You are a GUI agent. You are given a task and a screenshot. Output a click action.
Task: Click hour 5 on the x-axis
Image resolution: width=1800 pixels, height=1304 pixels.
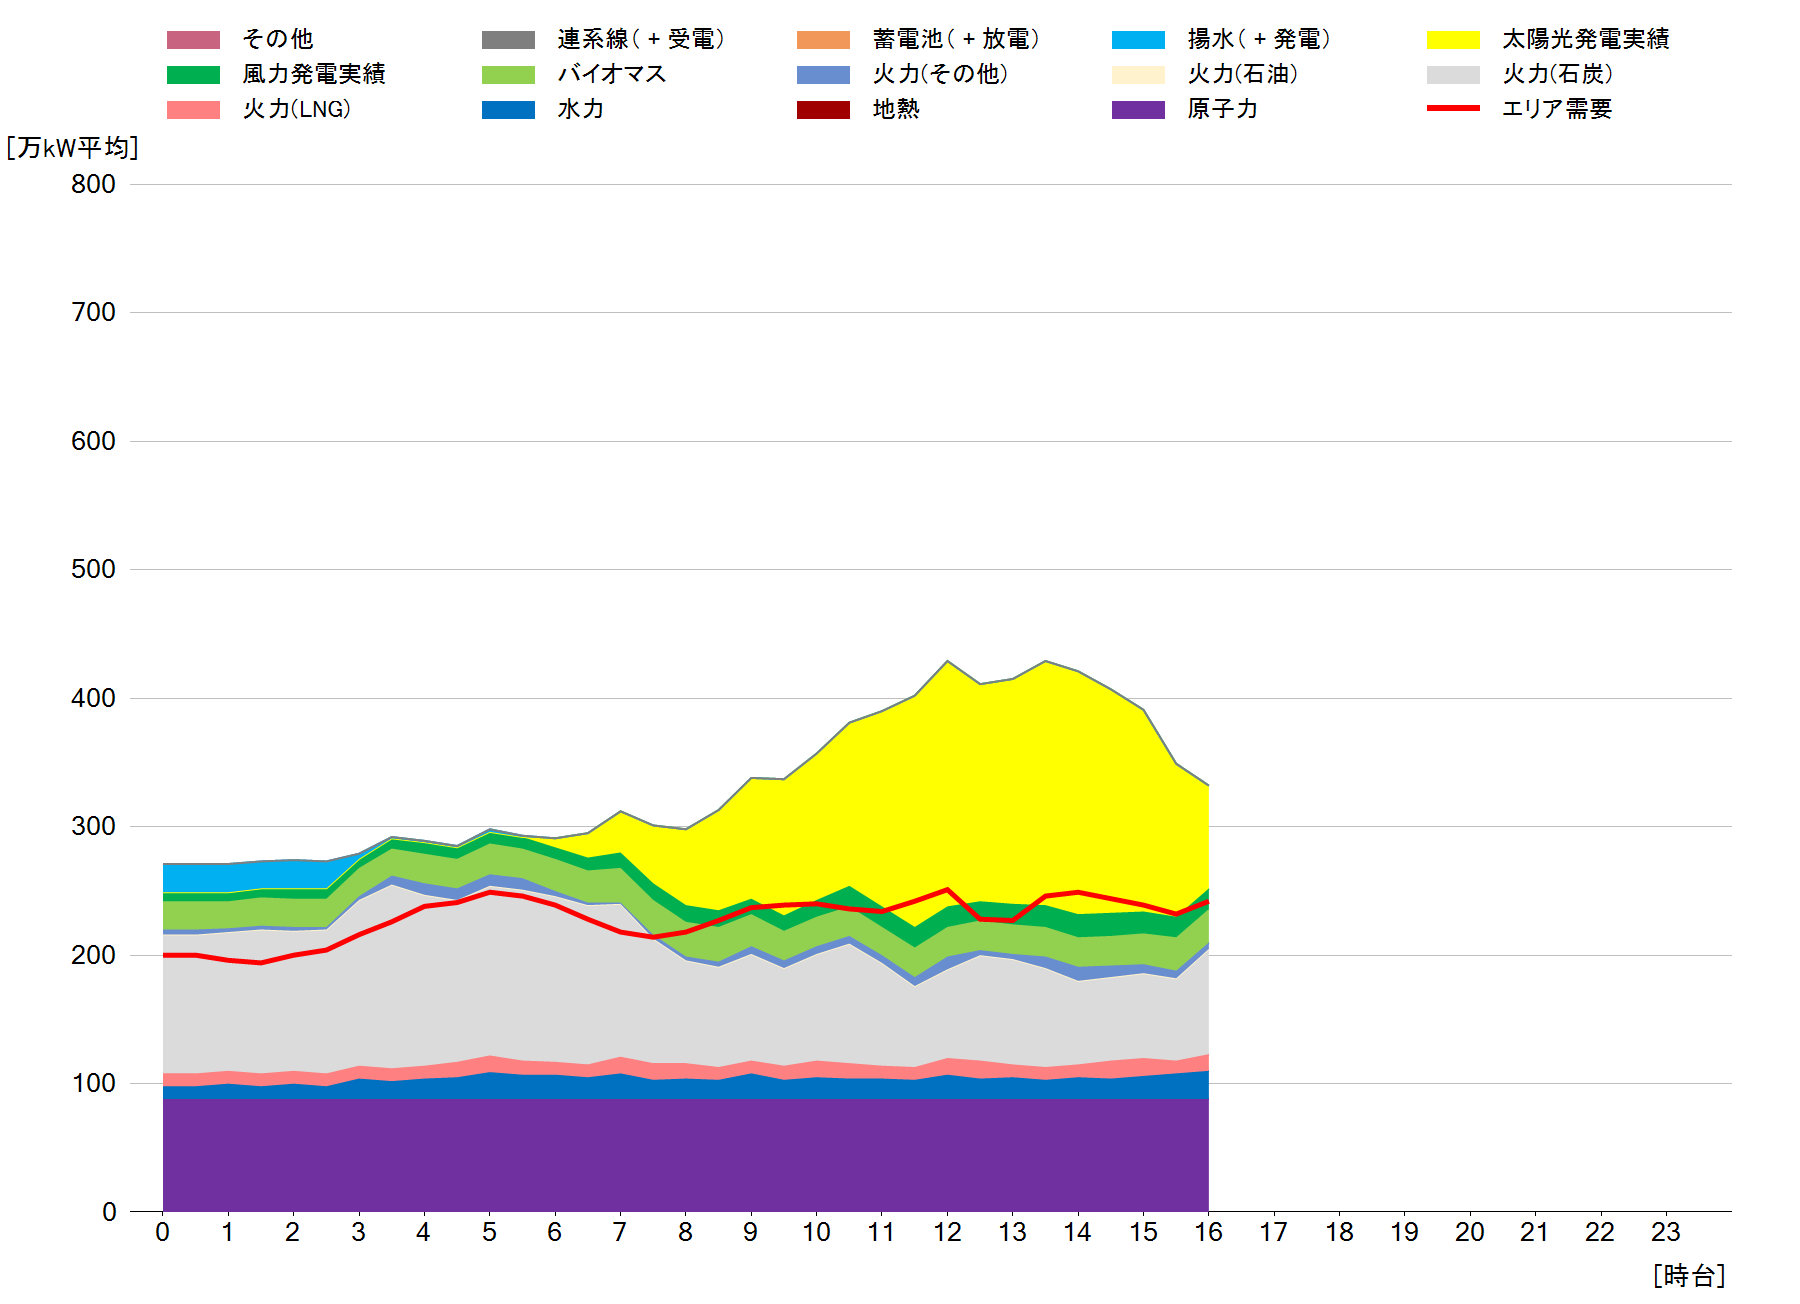pyautogui.click(x=489, y=1232)
